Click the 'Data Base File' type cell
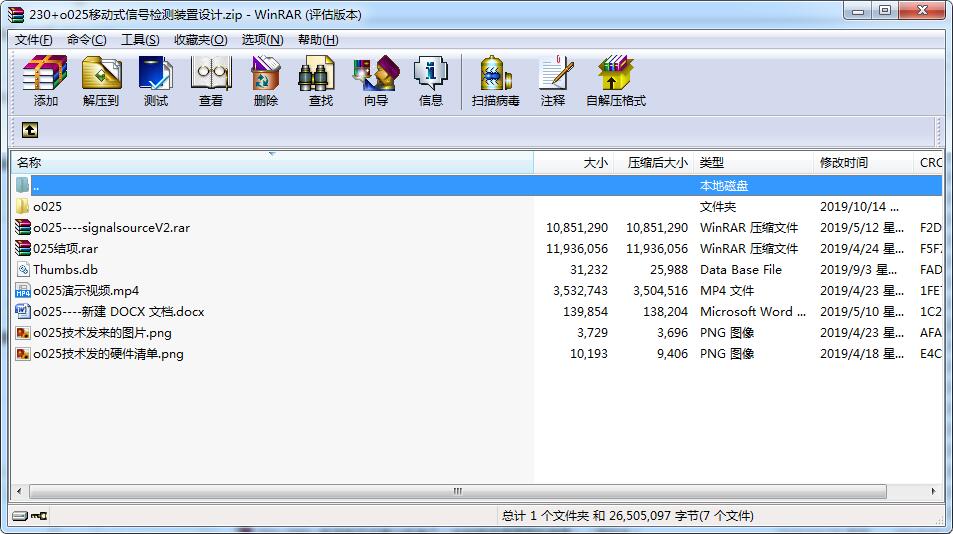This screenshot has width=953, height=534. (741, 269)
